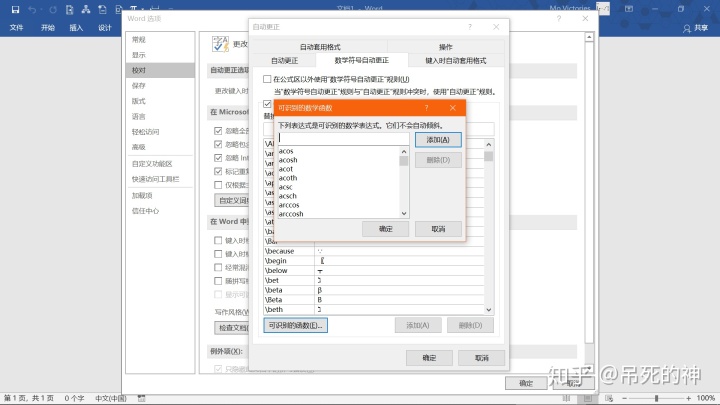720x405 pixels.
Task: Click 确定 at bottom of 自动更正 dialog
Action: [x=429, y=358]
